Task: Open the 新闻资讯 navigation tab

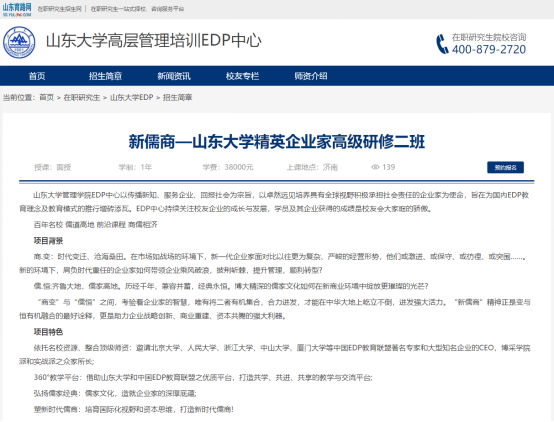Action: pos(174,76)
